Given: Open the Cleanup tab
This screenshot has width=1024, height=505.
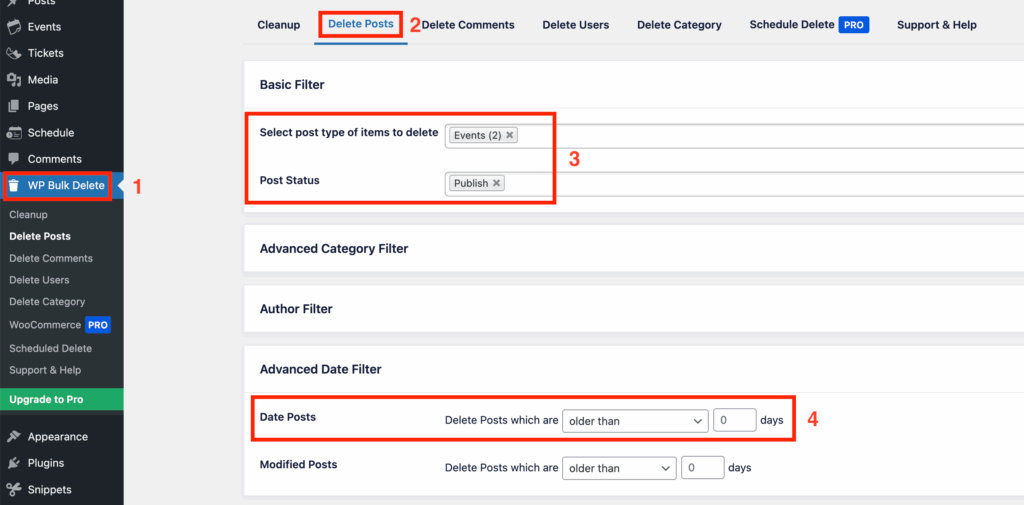Looking at the screenshot, I should click(279, 25).
